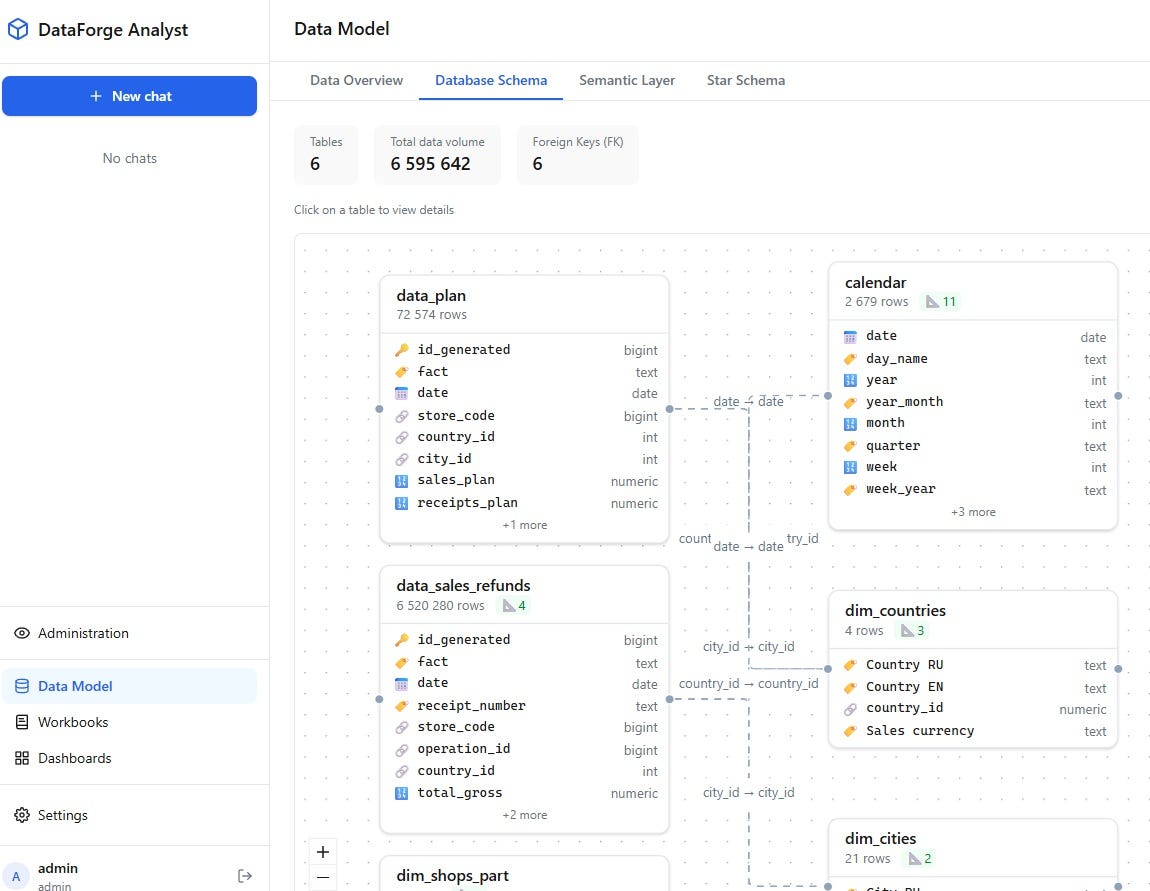The width and height of the screenshot is (1150, 891).
Task: Click key icon of data_sales_refunds id_generated
Action: coord(401,639)
